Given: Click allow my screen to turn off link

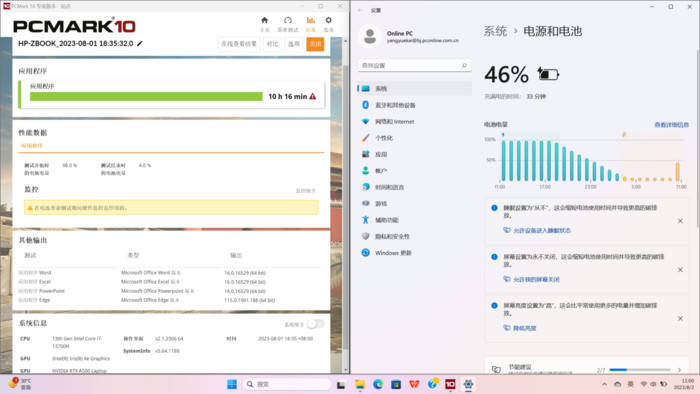Looking at the screenshot, I should tap(536, 279).
